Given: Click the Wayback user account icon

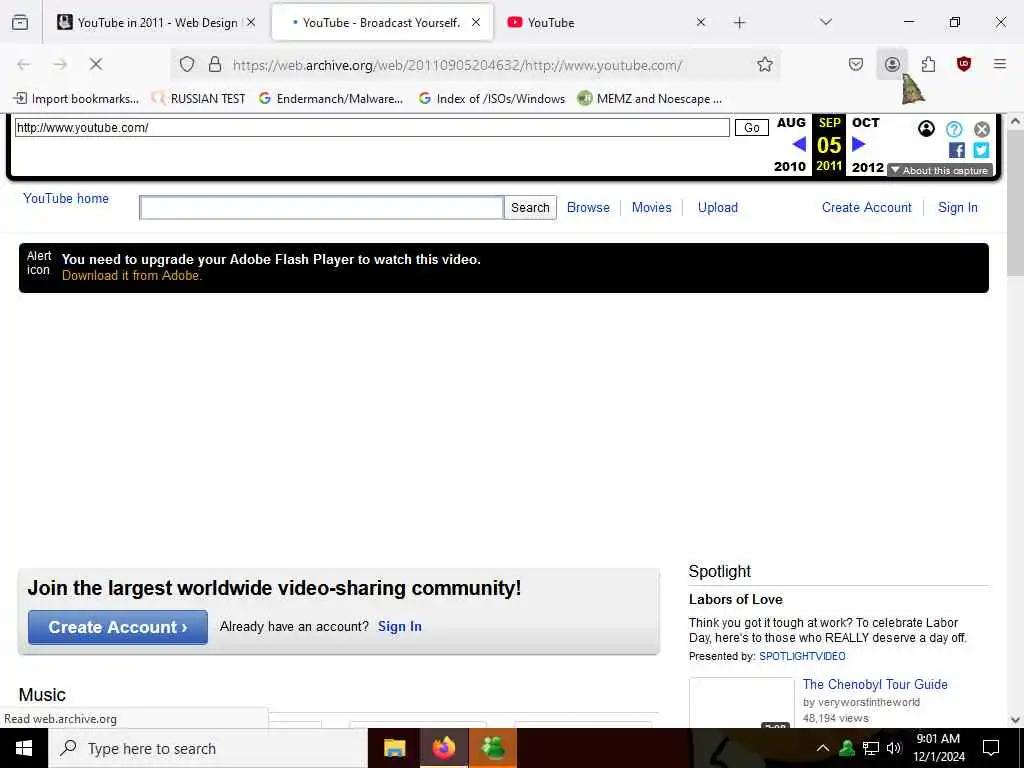Looking at the screenshot, I should (x=926, y=129).
